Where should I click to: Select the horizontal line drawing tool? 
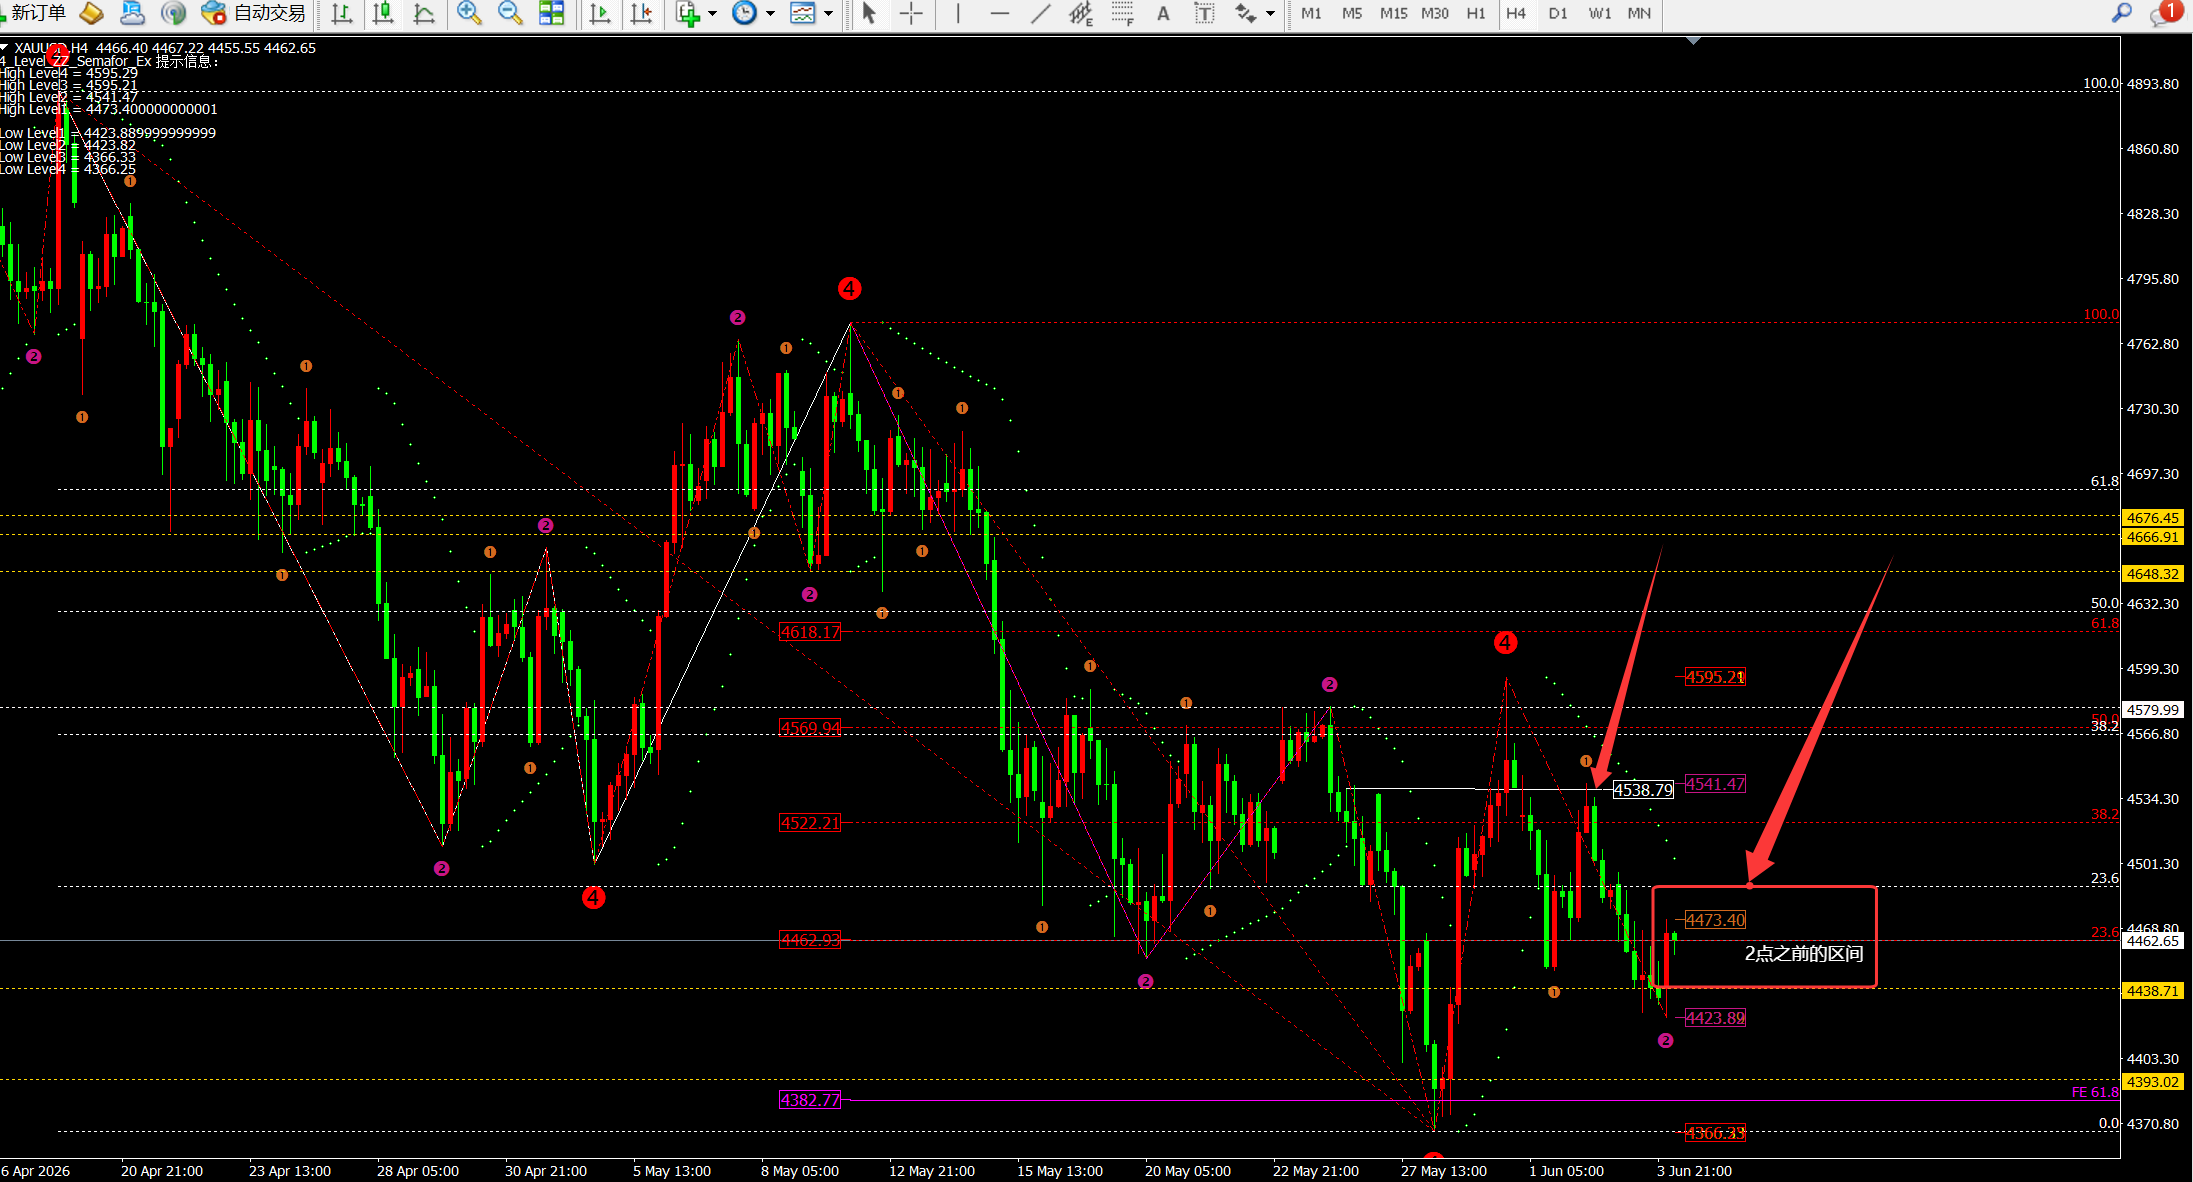pyautogui.click(x=999, y=13)
